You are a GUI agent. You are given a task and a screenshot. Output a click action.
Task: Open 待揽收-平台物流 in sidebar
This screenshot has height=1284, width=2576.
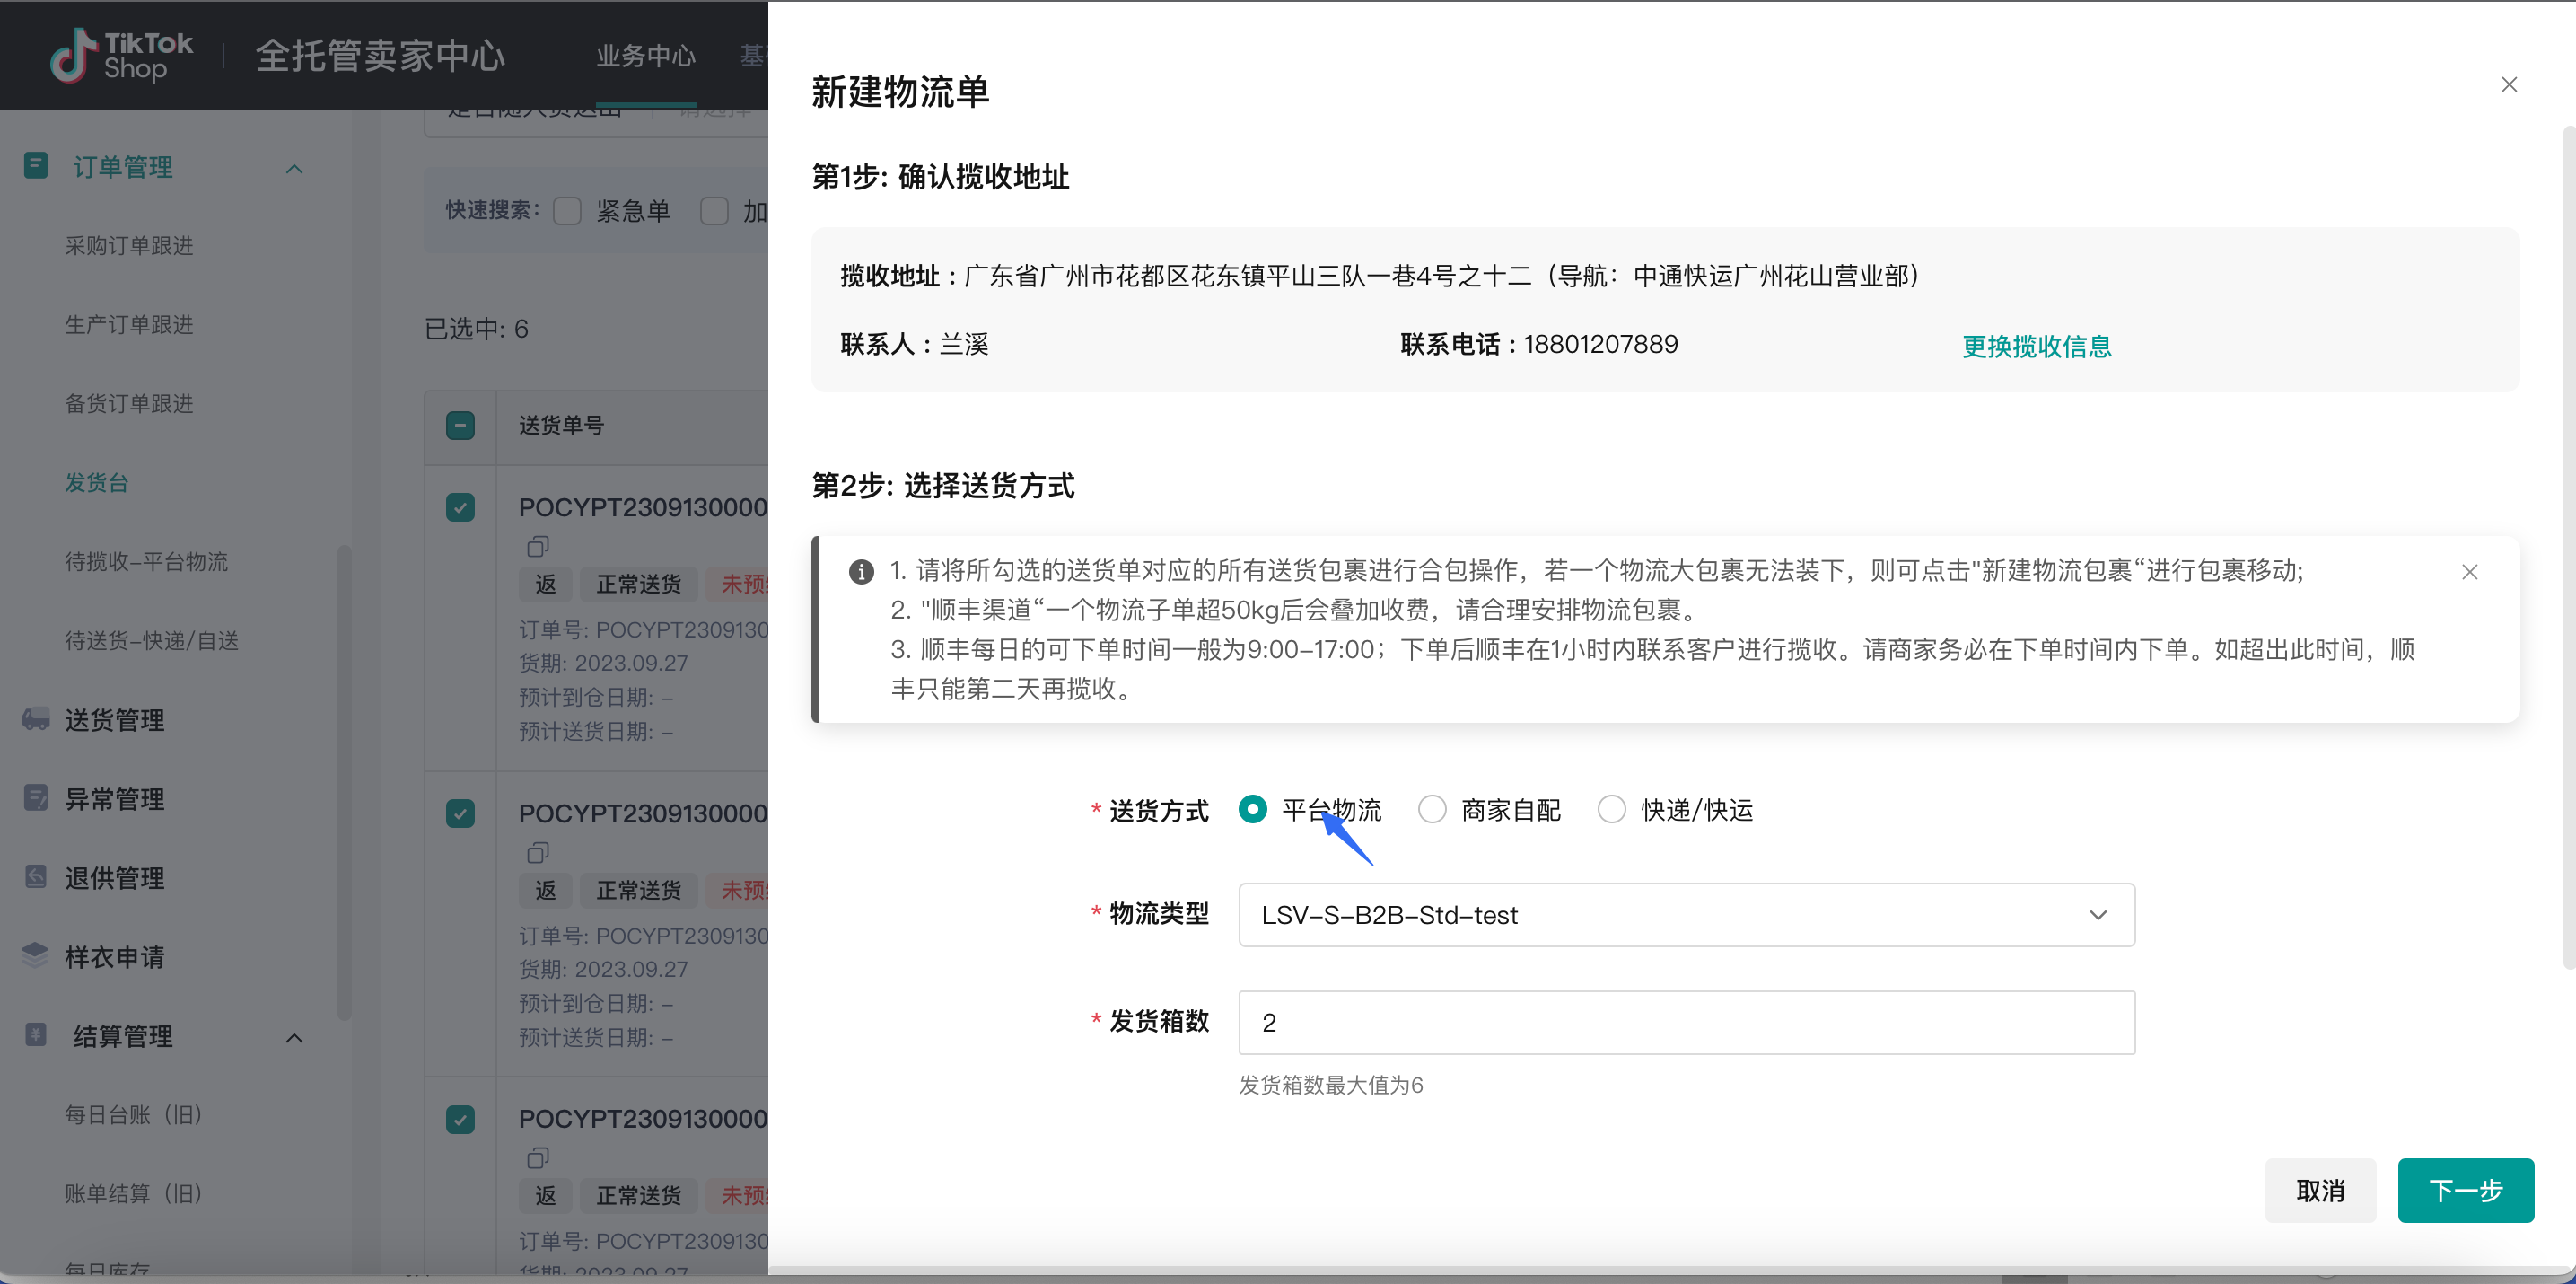coord(147,561)
